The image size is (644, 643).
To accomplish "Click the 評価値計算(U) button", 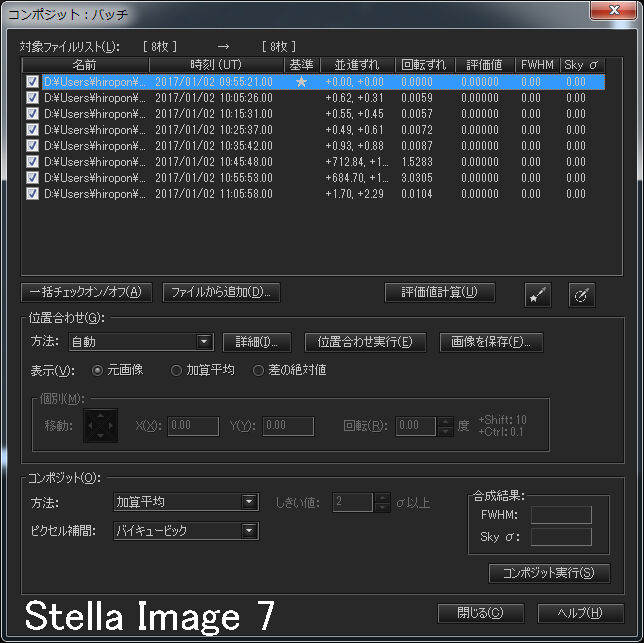I will tap(440, 292).
